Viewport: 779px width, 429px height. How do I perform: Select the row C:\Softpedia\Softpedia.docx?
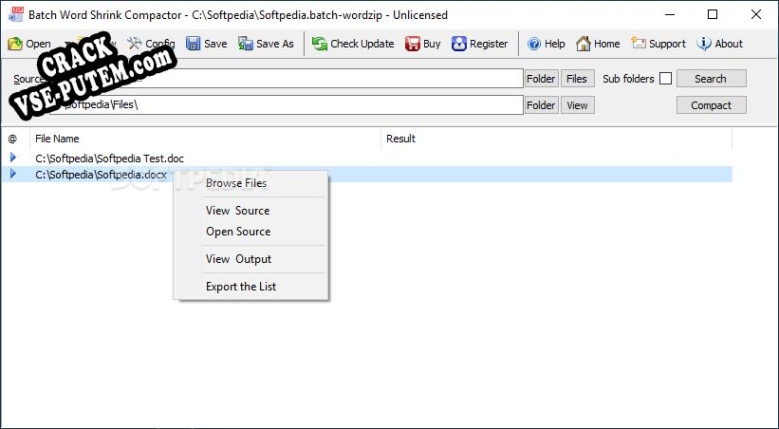pyautogui.click(x=367, y=174)
